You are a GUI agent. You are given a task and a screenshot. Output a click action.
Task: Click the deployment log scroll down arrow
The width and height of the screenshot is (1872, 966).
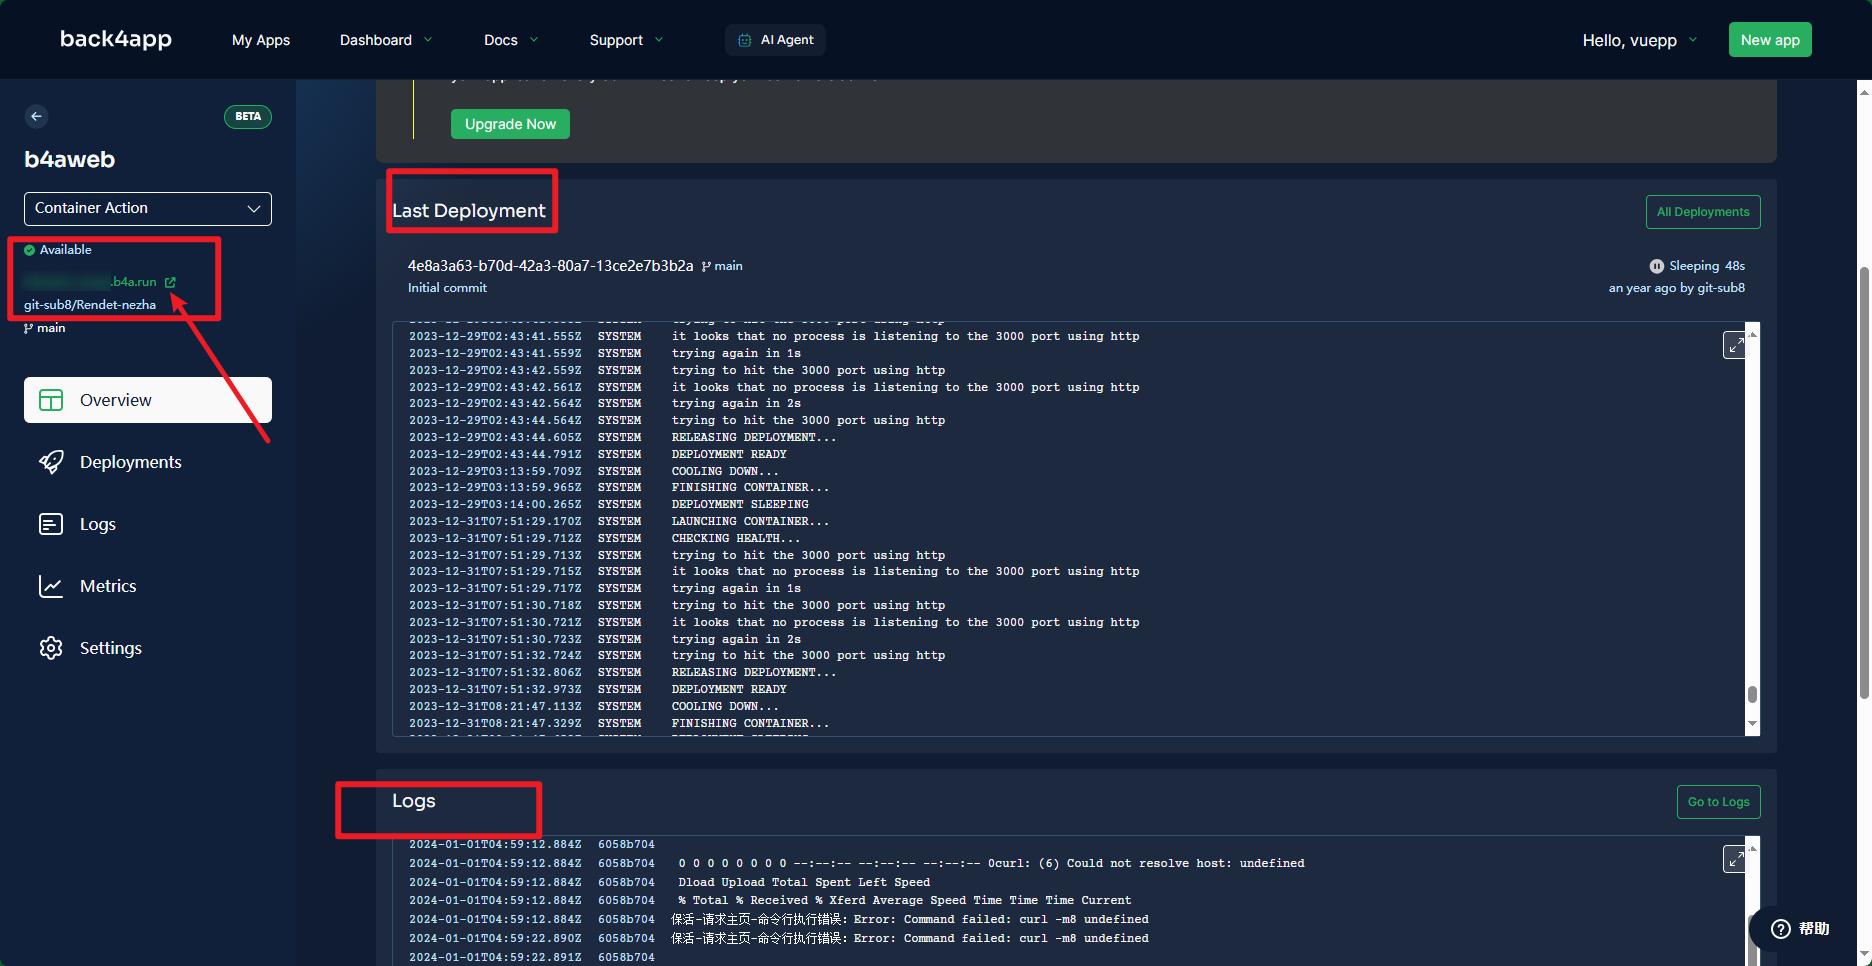(1752, 724)
